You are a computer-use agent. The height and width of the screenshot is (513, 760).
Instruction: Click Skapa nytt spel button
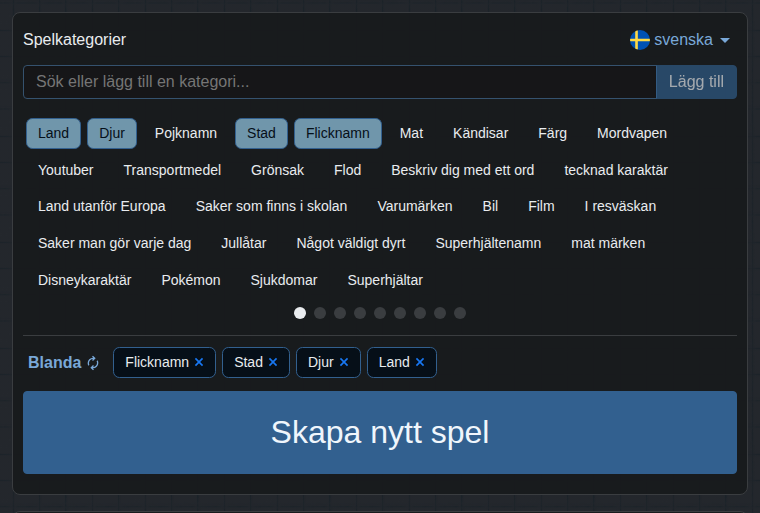[x=380, y=433]
